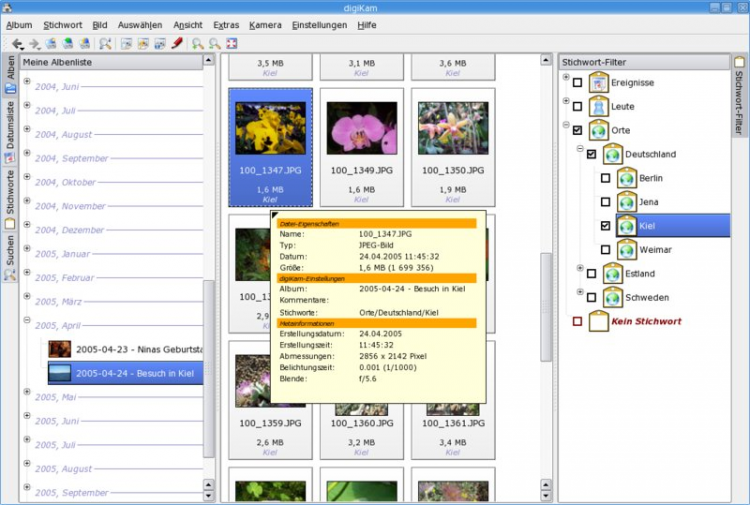Click the album icon with the blue-yellow shape
This screenshot has width=750, height=505.
(85, 44)
